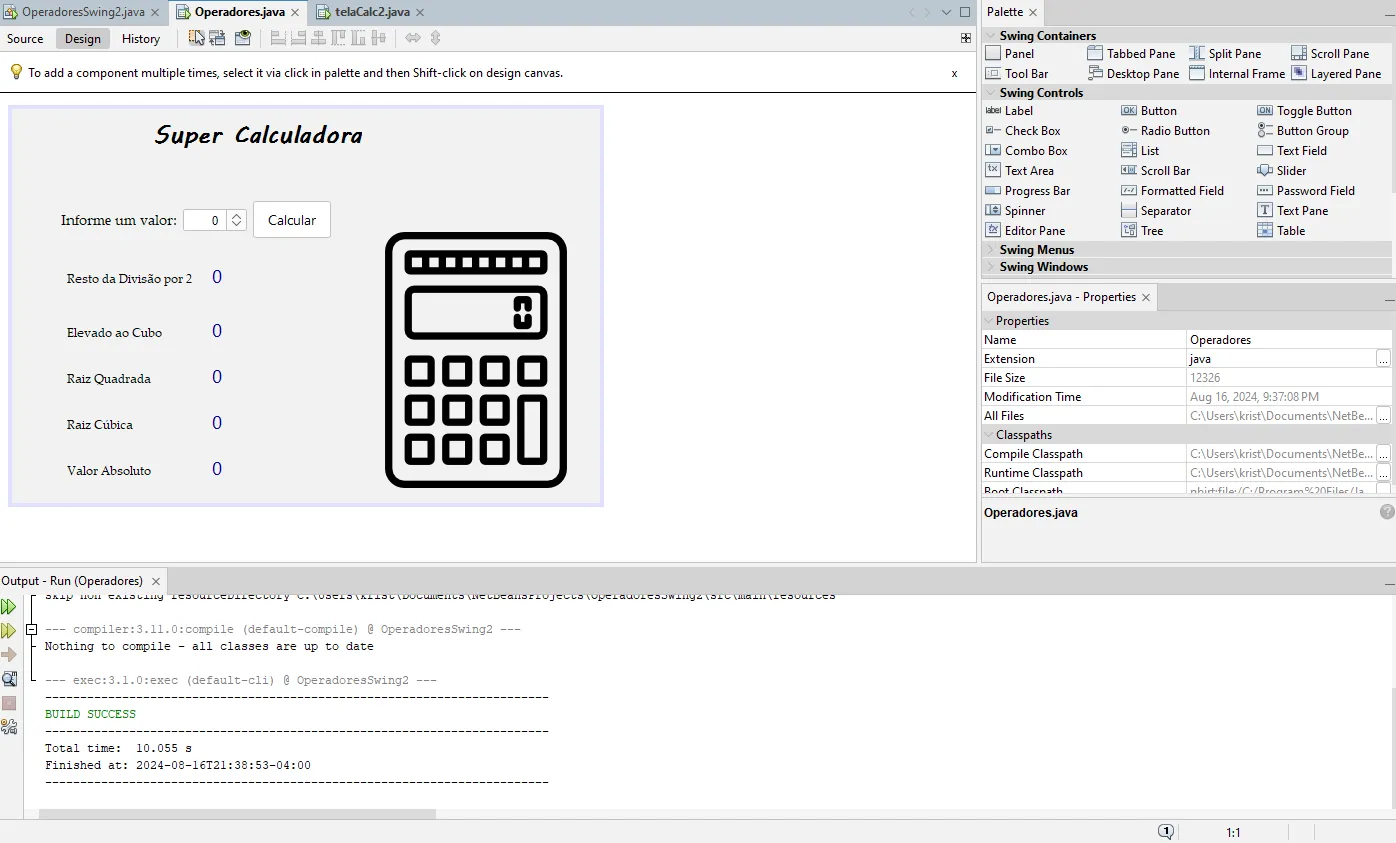The image size is (1396, 843).
Task: Toggle vertical resizability with double-arrow icon
Action: tap(435, 38)
